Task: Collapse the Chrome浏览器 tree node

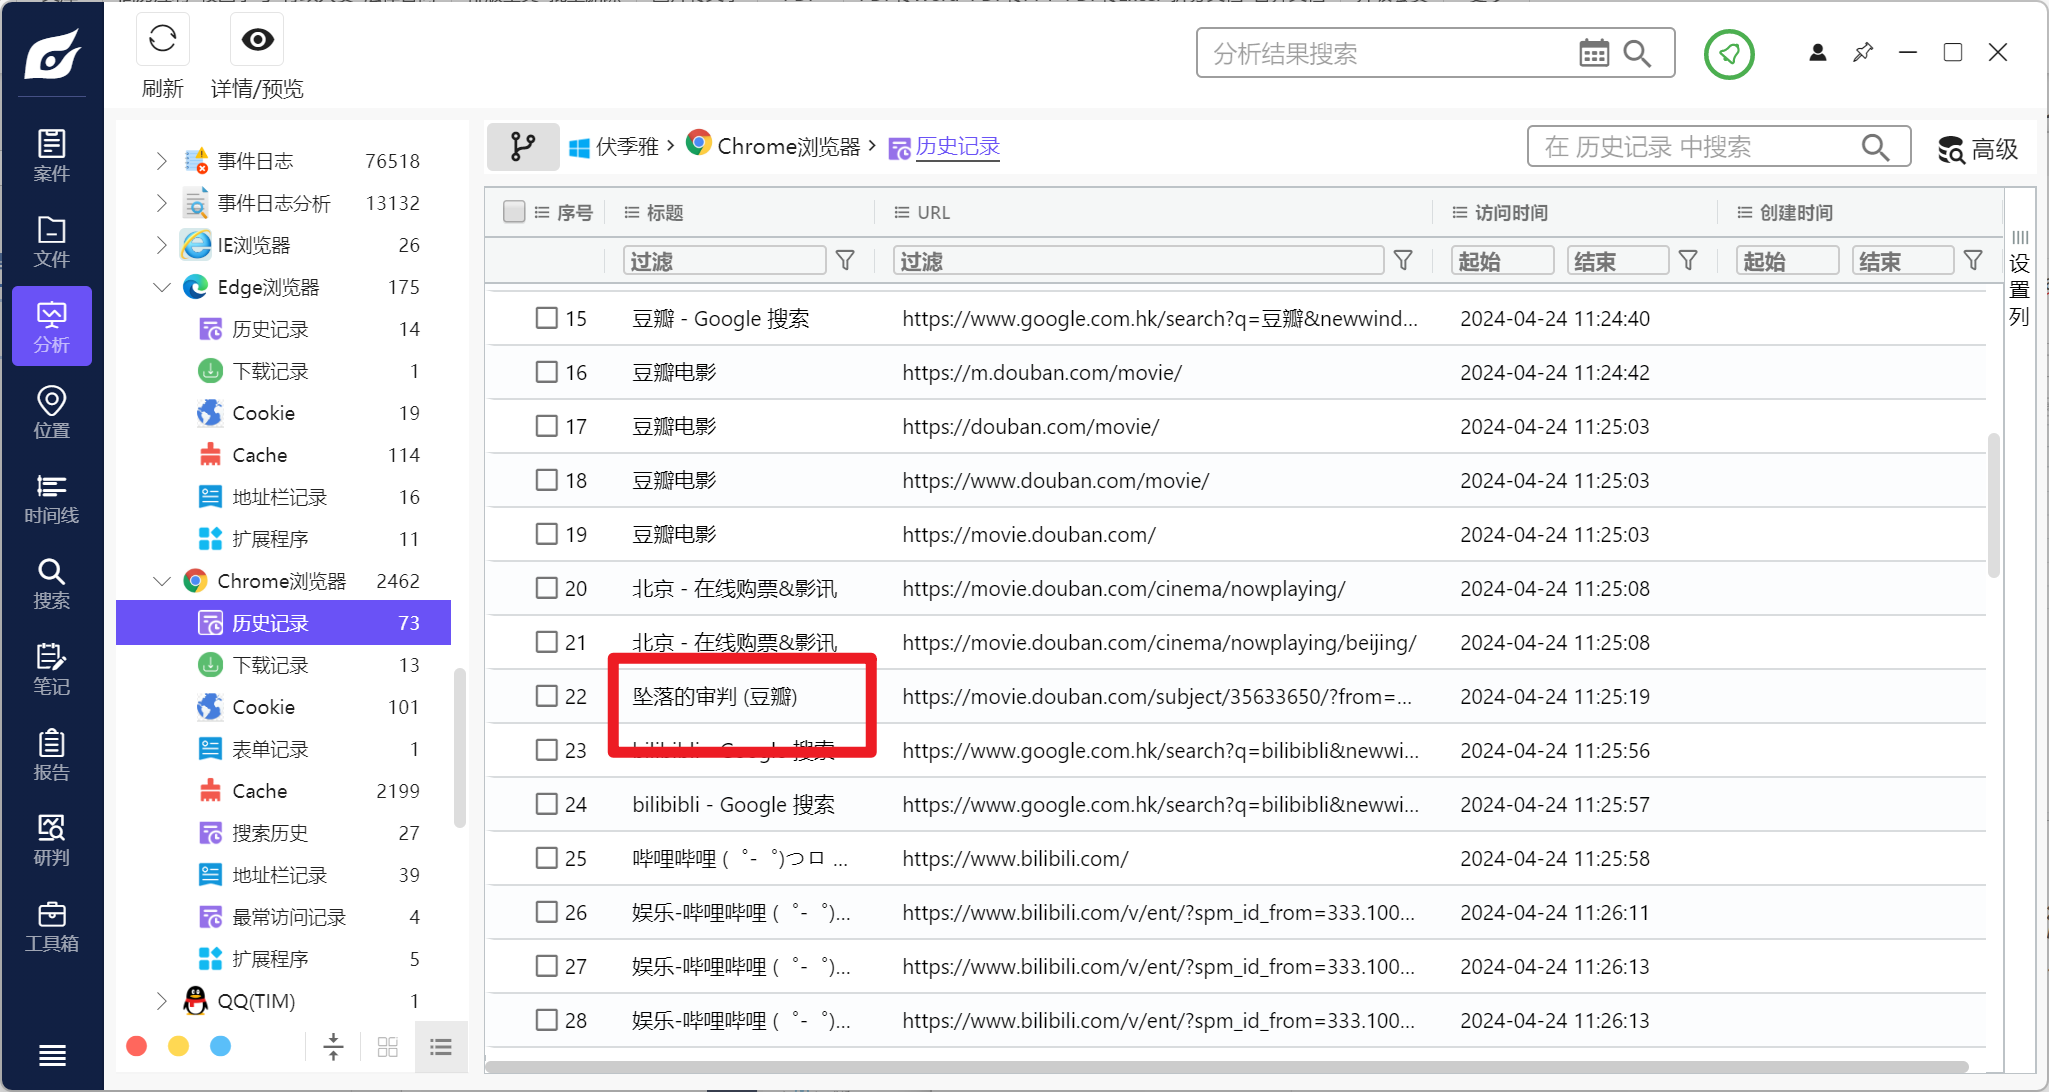Action: pos(162,581)
